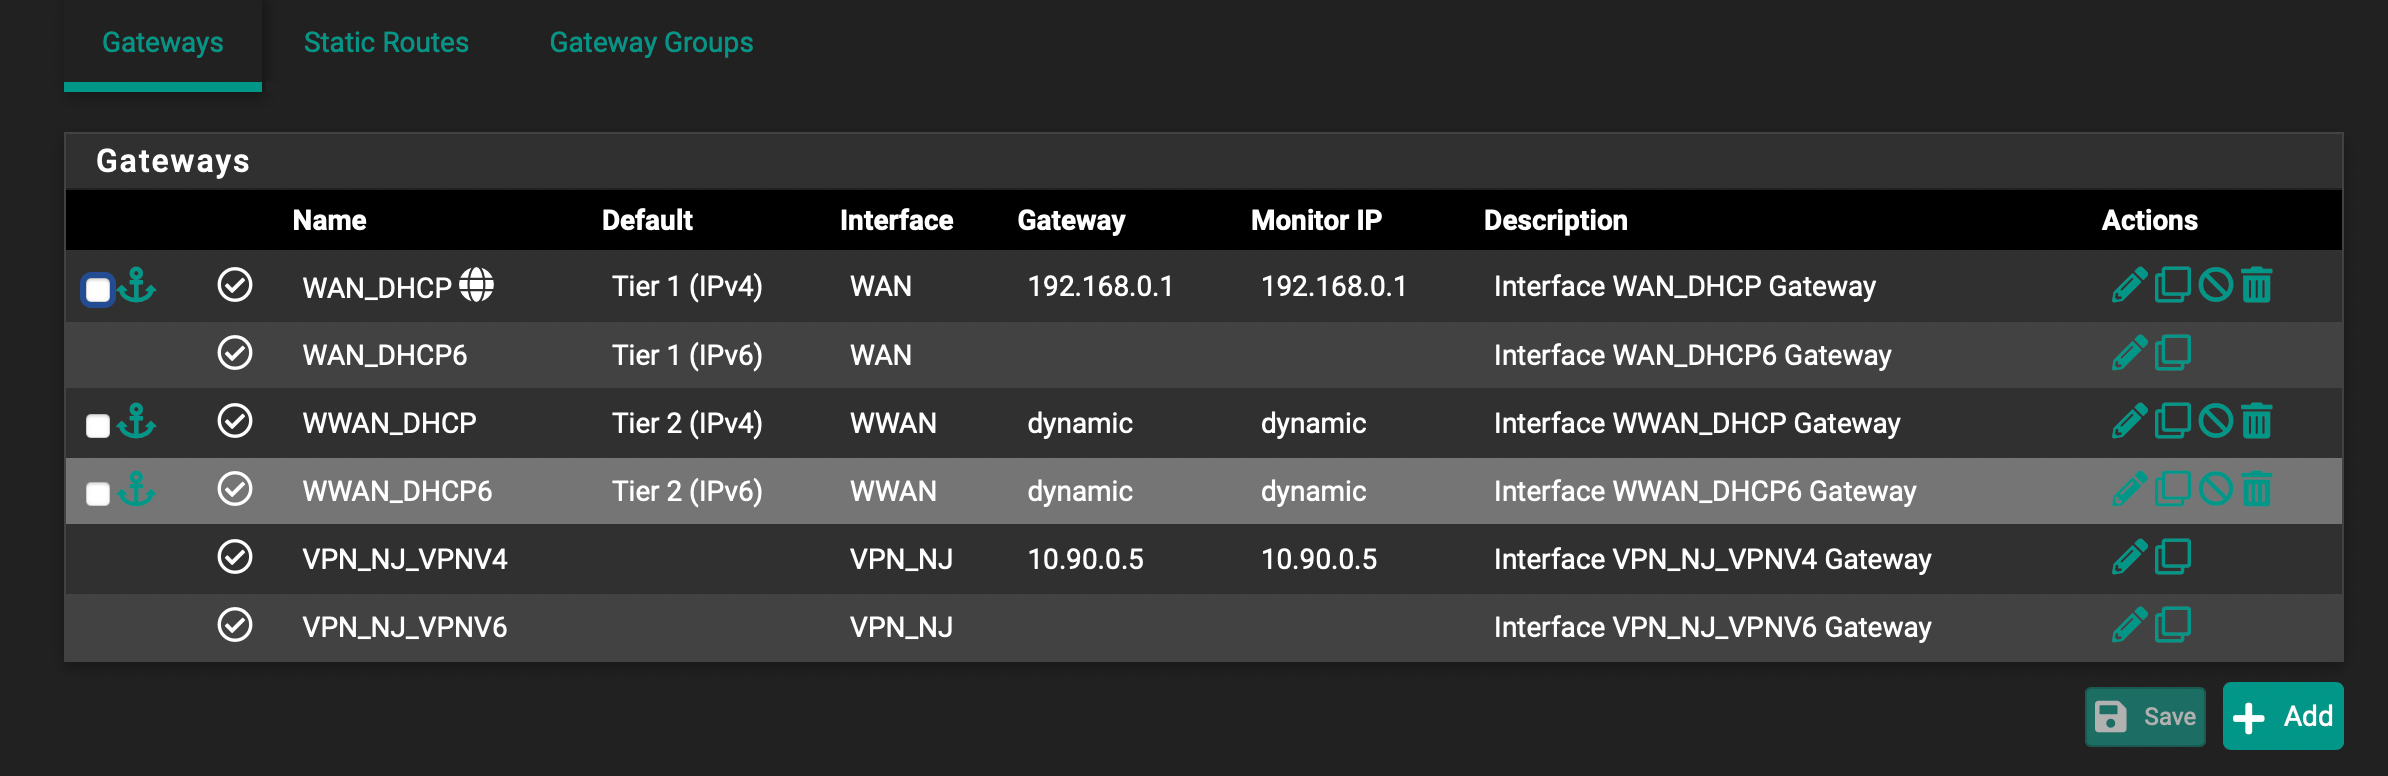Image resolution: width=2388 pixels, height=776 pixels.
Task: Delete the WWAN_DHCP gateway
Action: (2257, 422)
